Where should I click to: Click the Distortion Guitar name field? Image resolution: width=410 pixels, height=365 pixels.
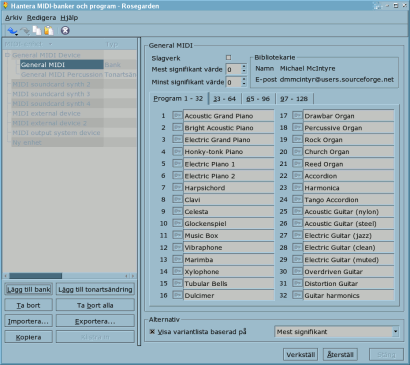[349, 283]
